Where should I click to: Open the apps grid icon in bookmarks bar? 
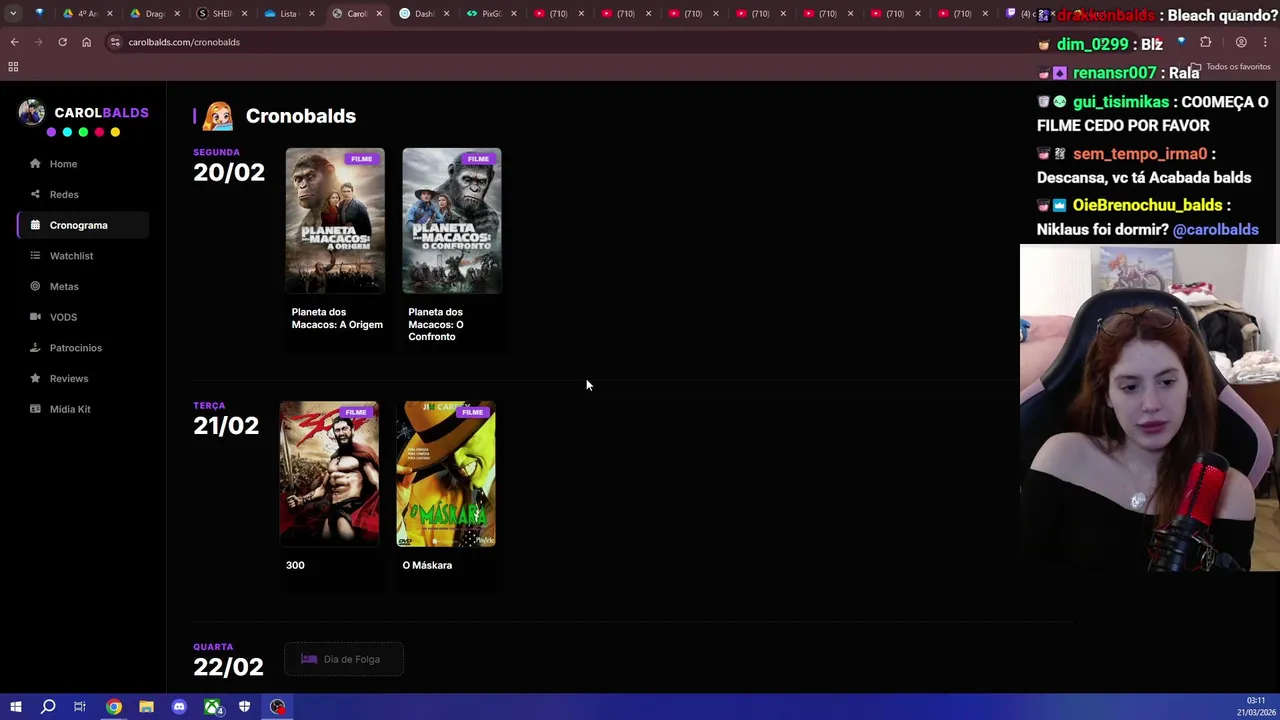(x=13, y=67)
